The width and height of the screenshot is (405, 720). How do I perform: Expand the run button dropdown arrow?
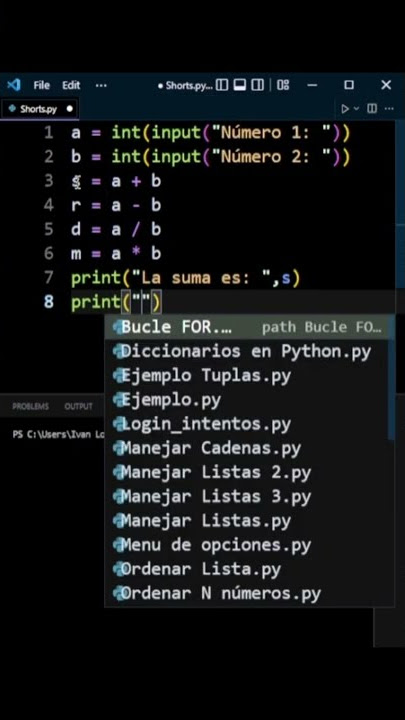click(356, 109)
